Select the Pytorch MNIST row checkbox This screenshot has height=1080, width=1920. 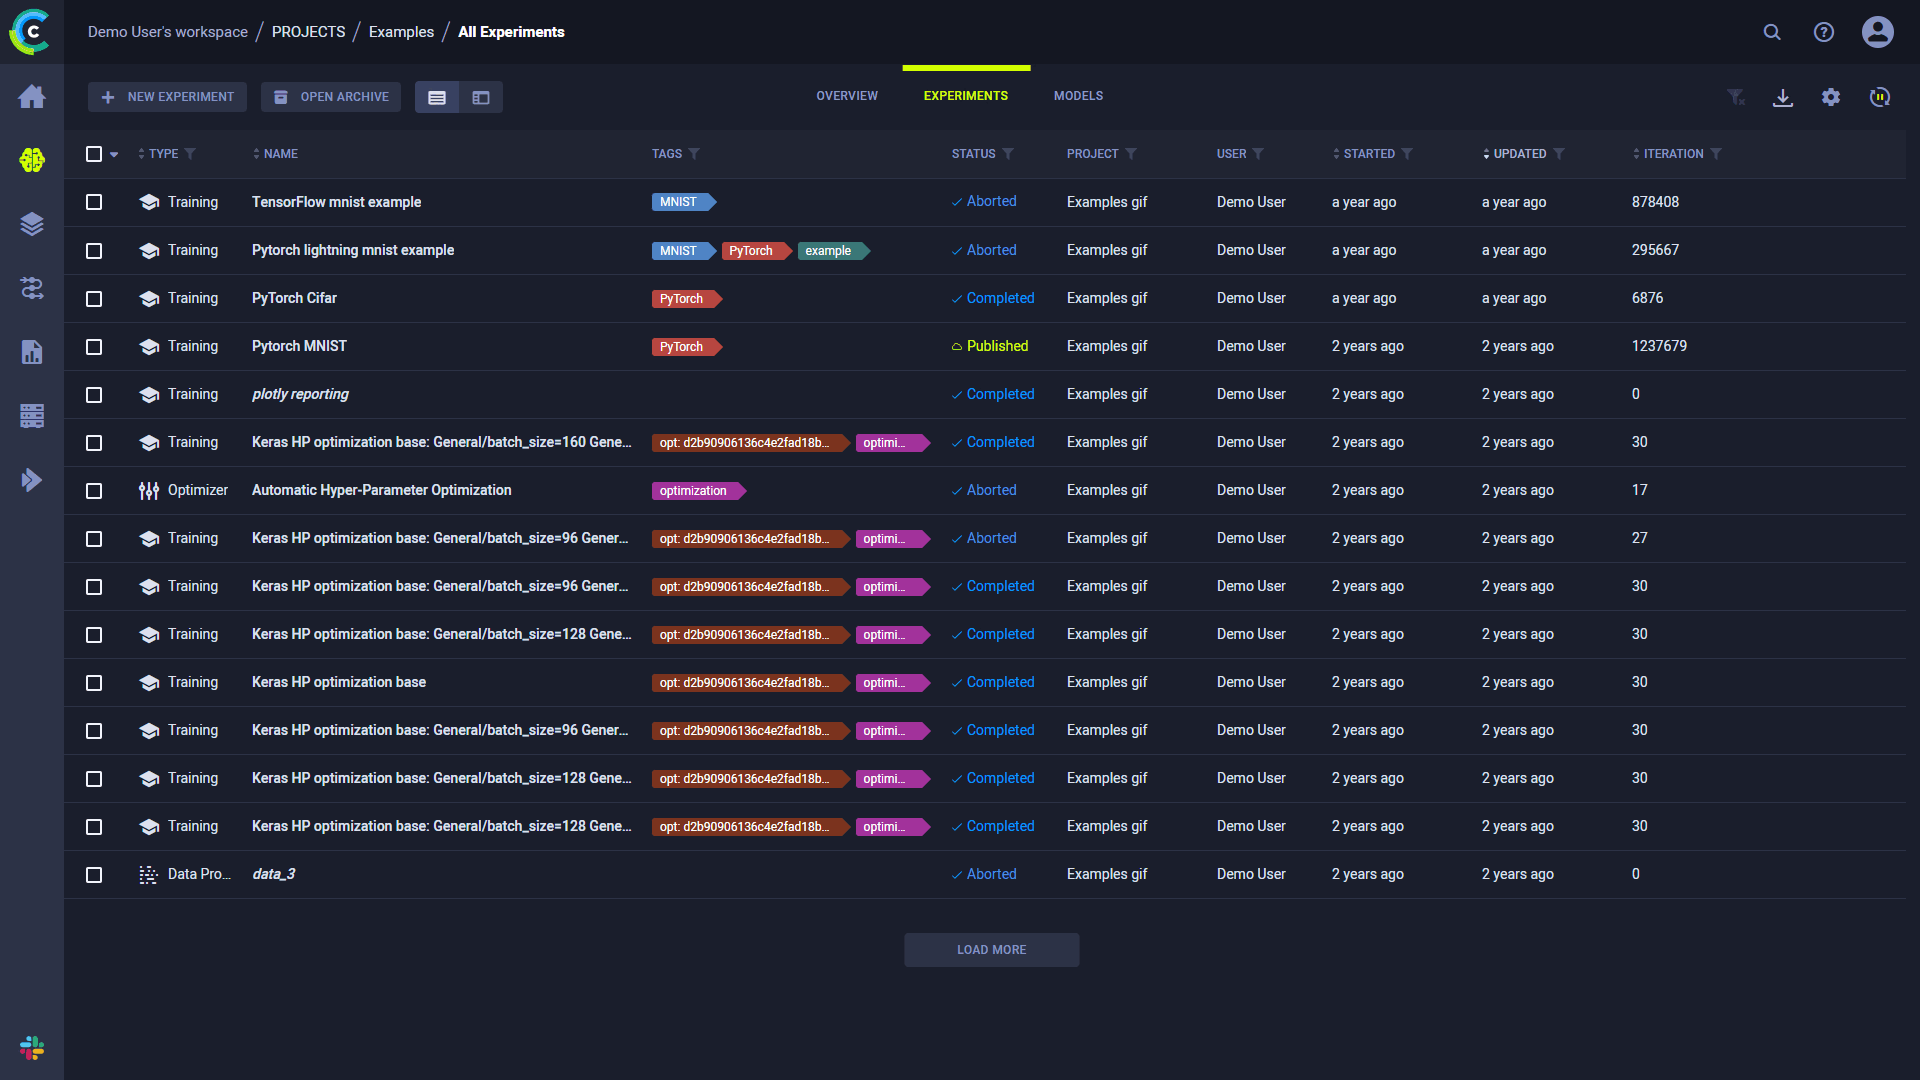[x=94, y=347]
